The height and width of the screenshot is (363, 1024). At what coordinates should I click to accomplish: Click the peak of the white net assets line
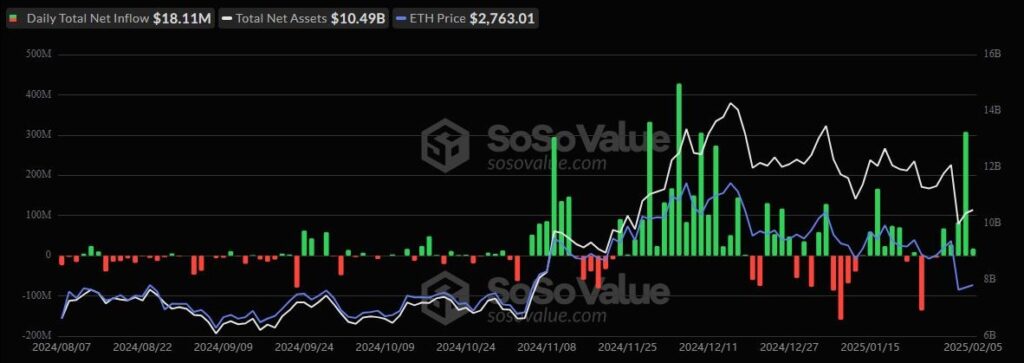[x=730, y=103]
